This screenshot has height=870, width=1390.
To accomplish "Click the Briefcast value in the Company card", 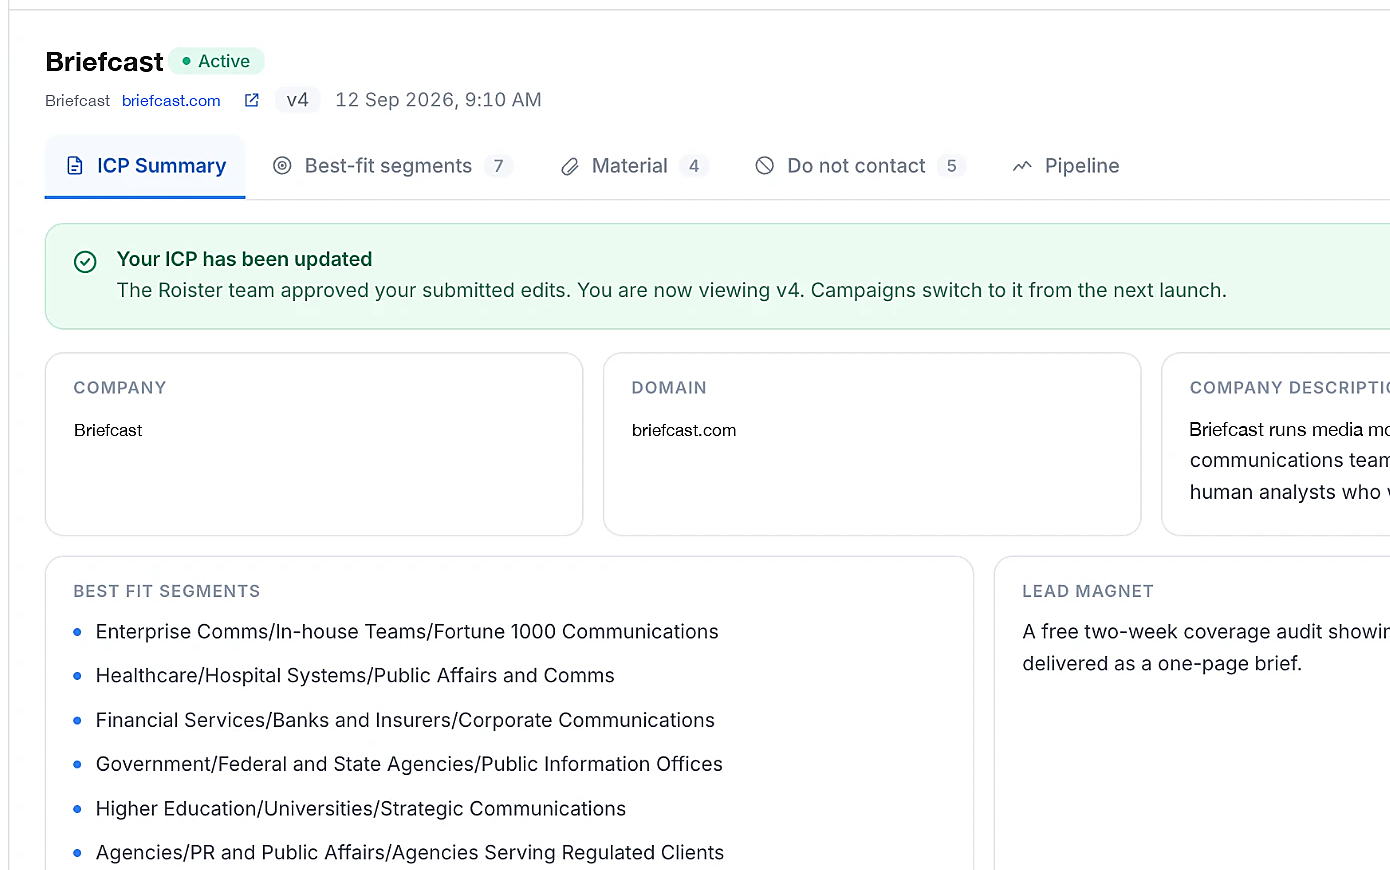I will click(108, 430).
